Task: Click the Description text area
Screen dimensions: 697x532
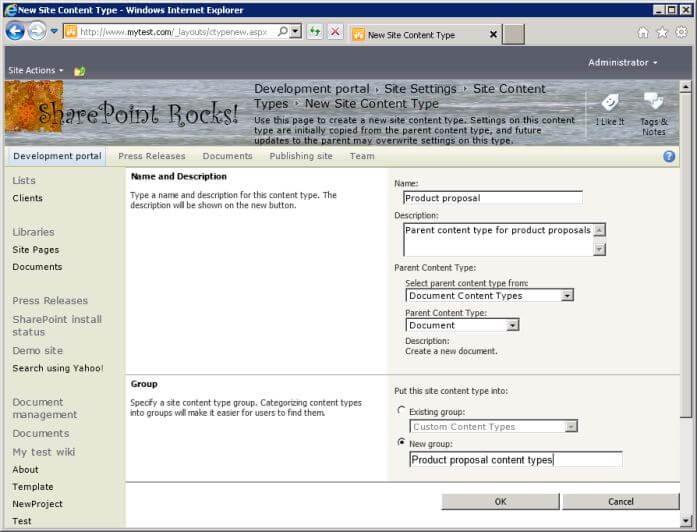Action: point(499,240)
